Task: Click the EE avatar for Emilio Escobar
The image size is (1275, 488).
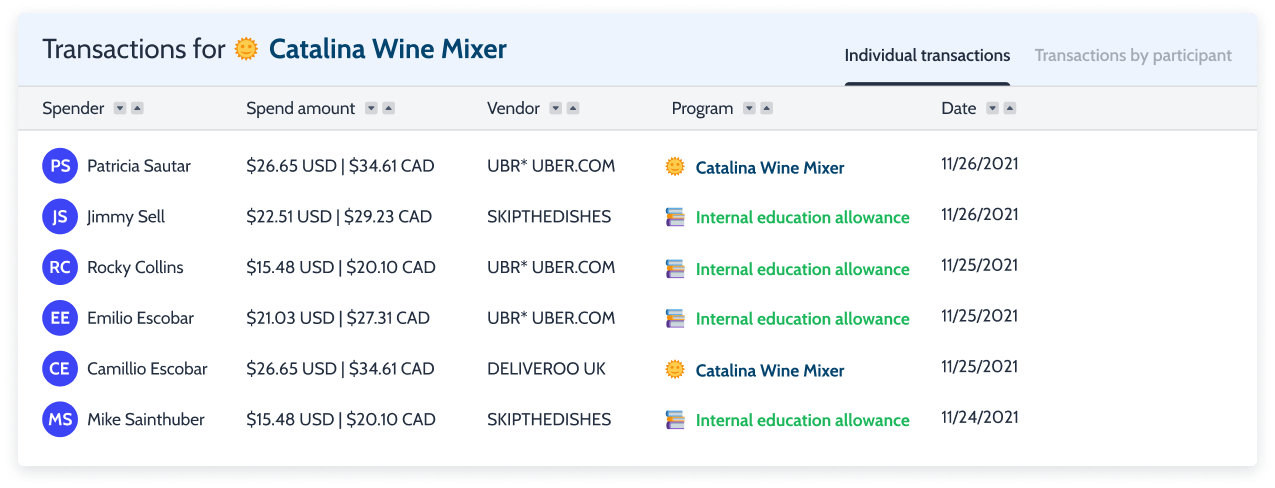Action: 60,318
